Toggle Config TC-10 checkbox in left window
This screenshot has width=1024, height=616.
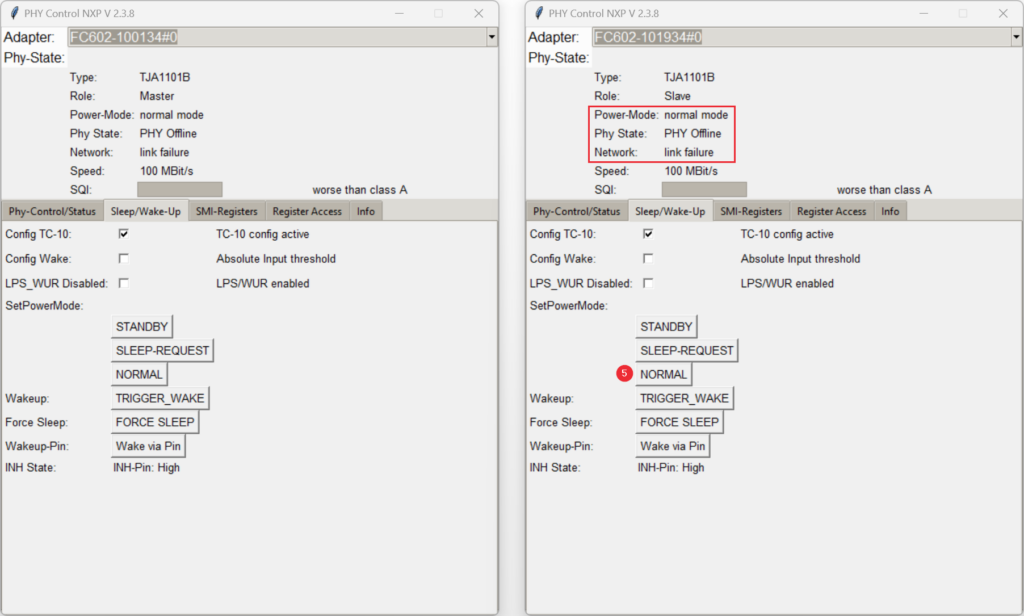pos(123,233)
